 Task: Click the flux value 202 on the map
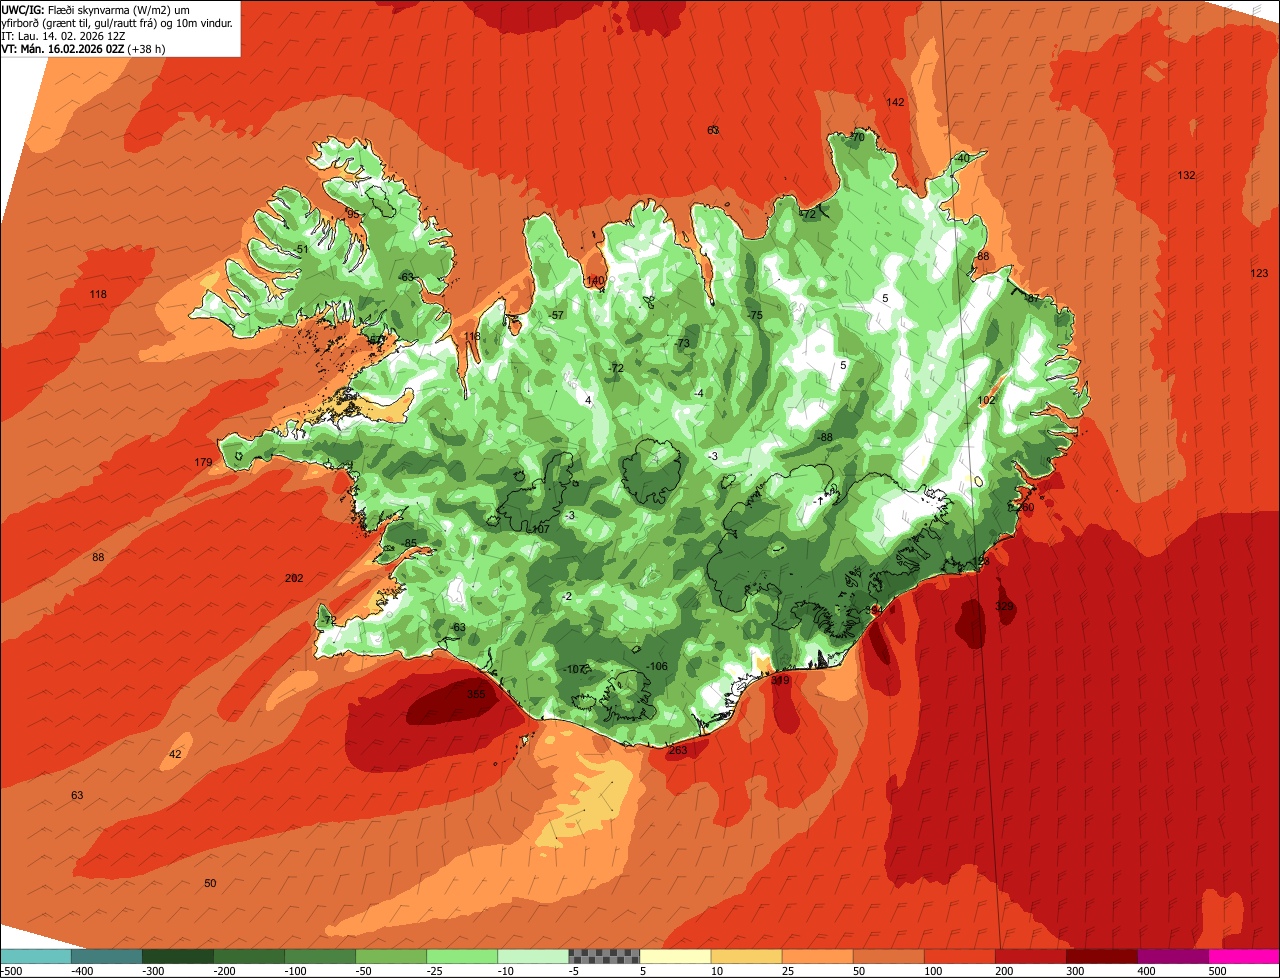point(294,578)
